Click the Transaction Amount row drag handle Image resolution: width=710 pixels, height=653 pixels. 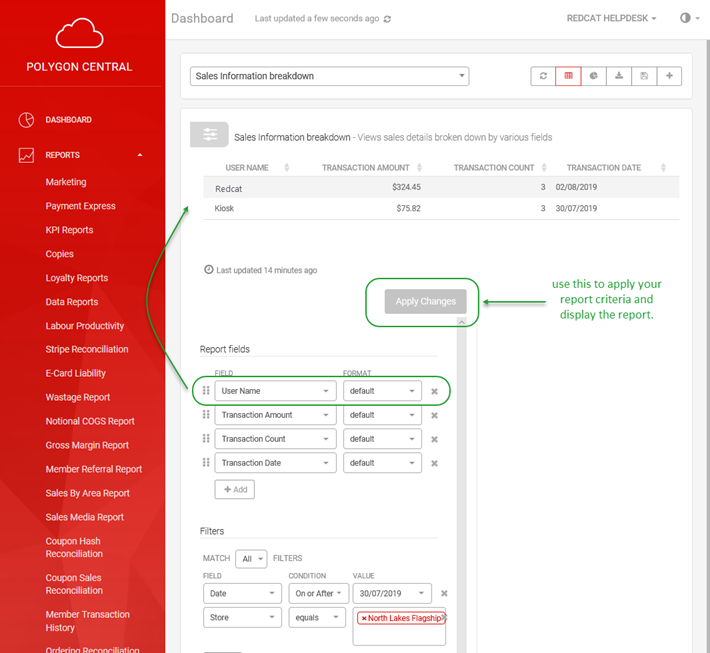click(x=206, y=414)
